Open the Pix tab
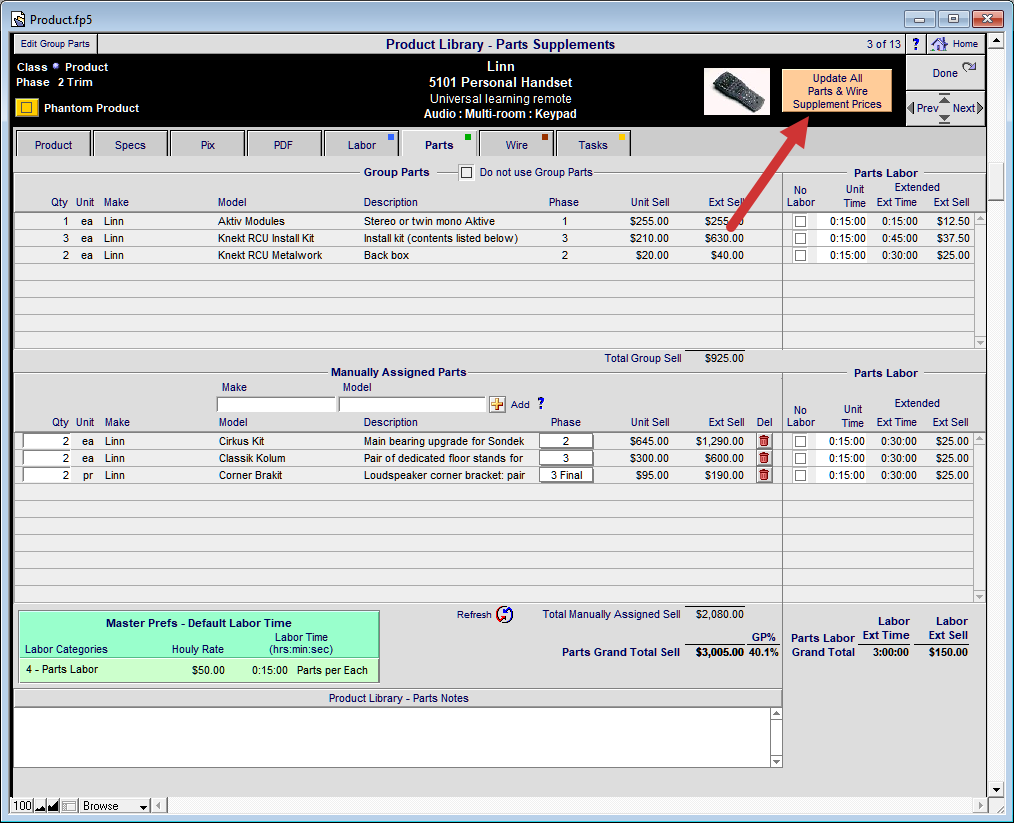Viewport: 1014px width, 823px height. [208, 144]
